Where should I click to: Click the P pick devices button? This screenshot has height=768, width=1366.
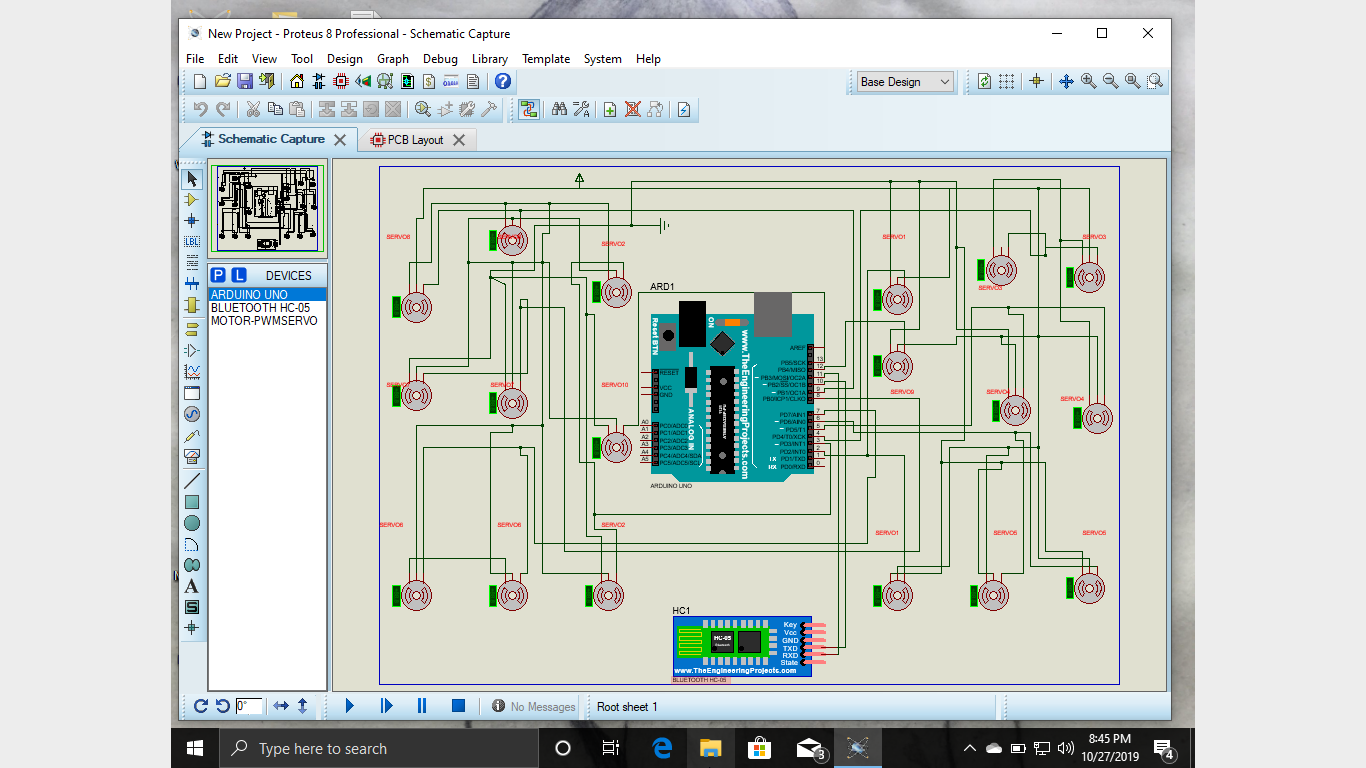tap(218, 275)
